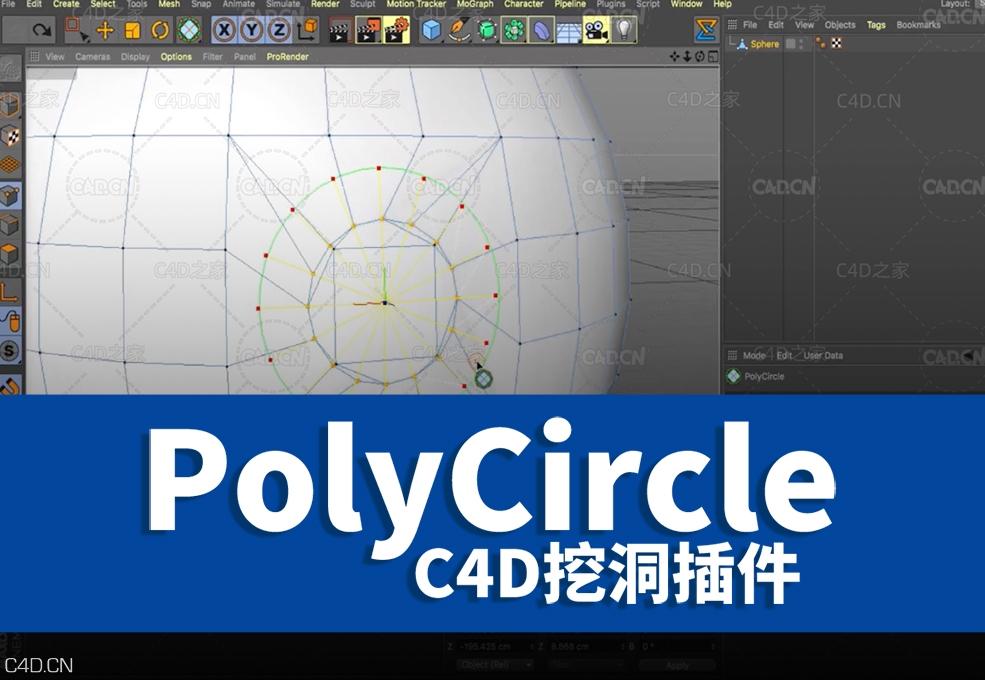Screen dimensions: 985x680
Task: Select the Move tool in the toolbar
Action: tap(107, 31)
